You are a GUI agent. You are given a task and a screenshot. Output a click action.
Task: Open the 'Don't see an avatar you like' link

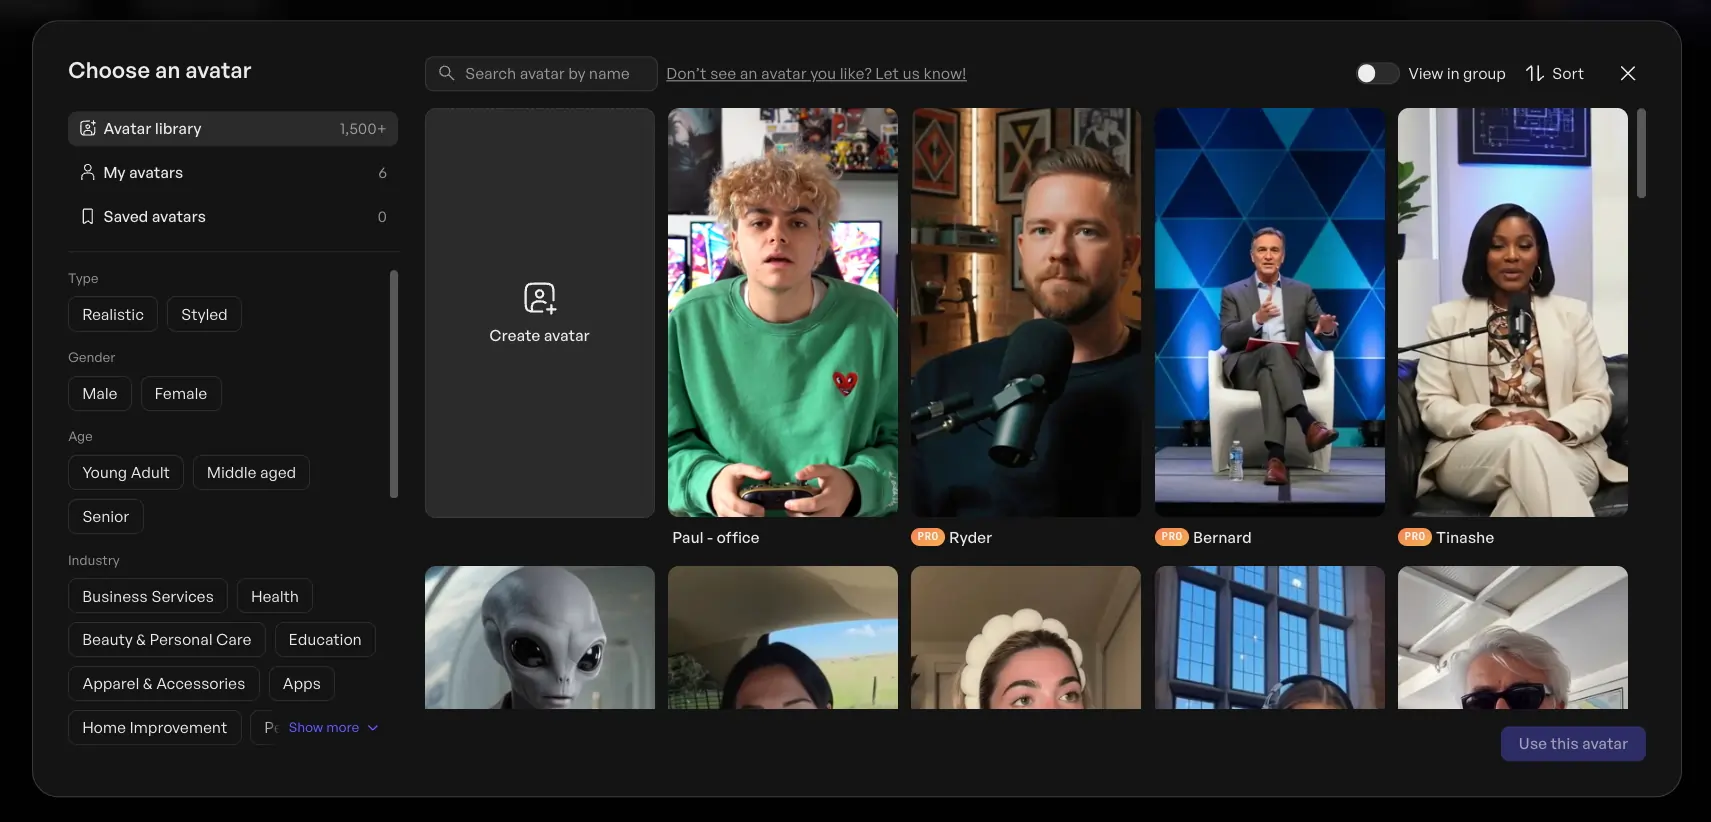pos(816,73)
